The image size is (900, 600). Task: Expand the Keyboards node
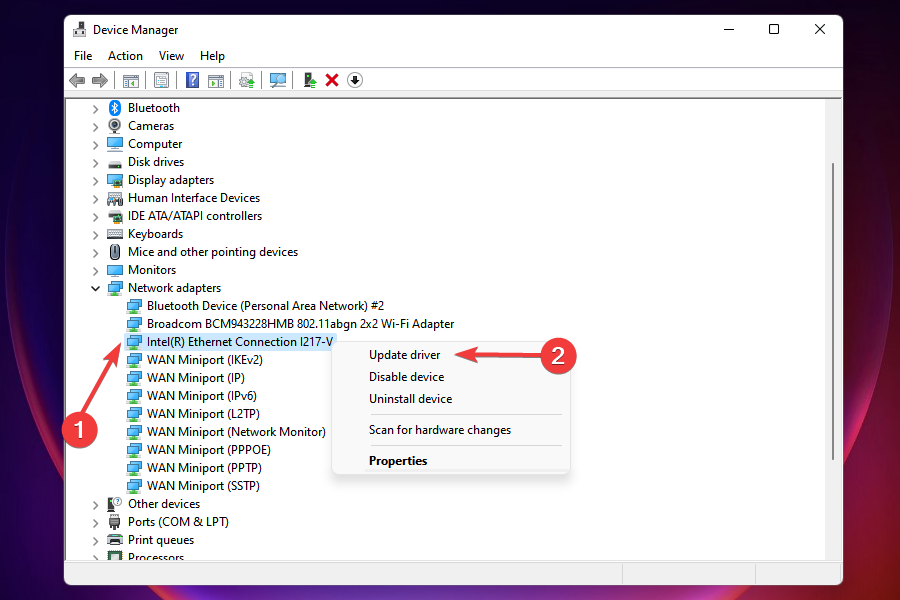pos(95,234)
